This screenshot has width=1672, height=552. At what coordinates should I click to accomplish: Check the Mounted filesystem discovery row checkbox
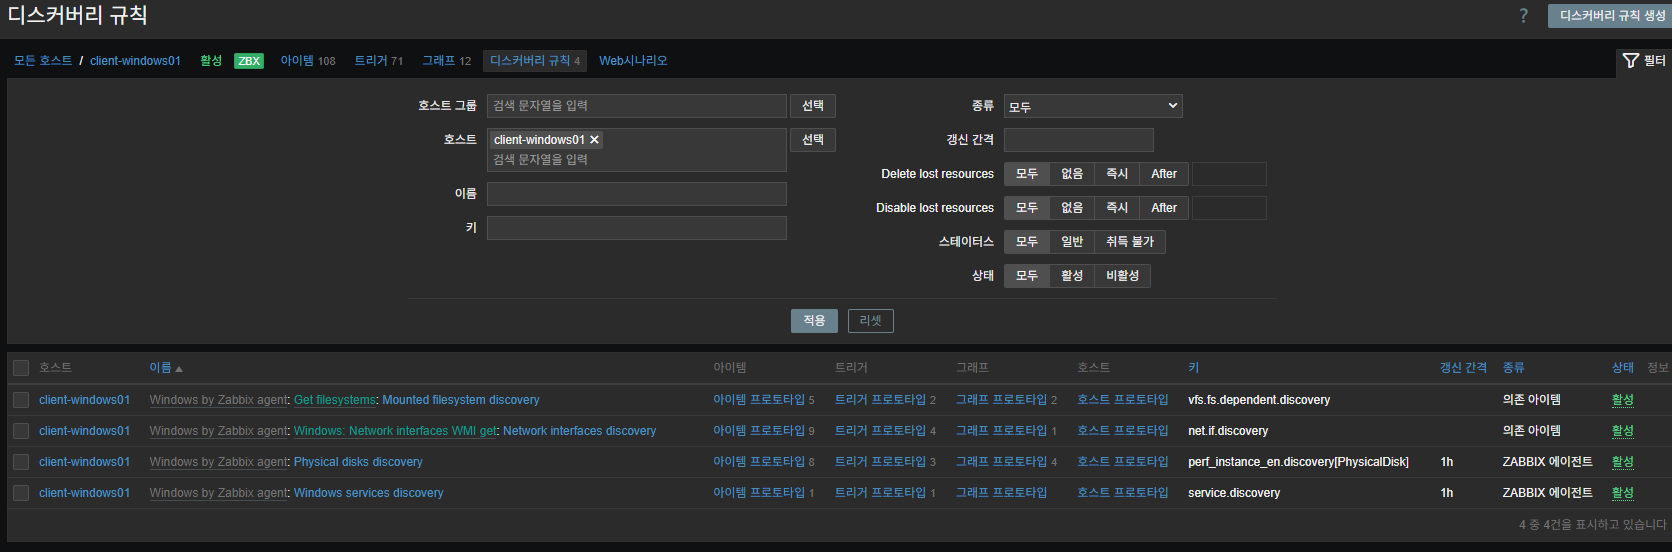[21, 400]
